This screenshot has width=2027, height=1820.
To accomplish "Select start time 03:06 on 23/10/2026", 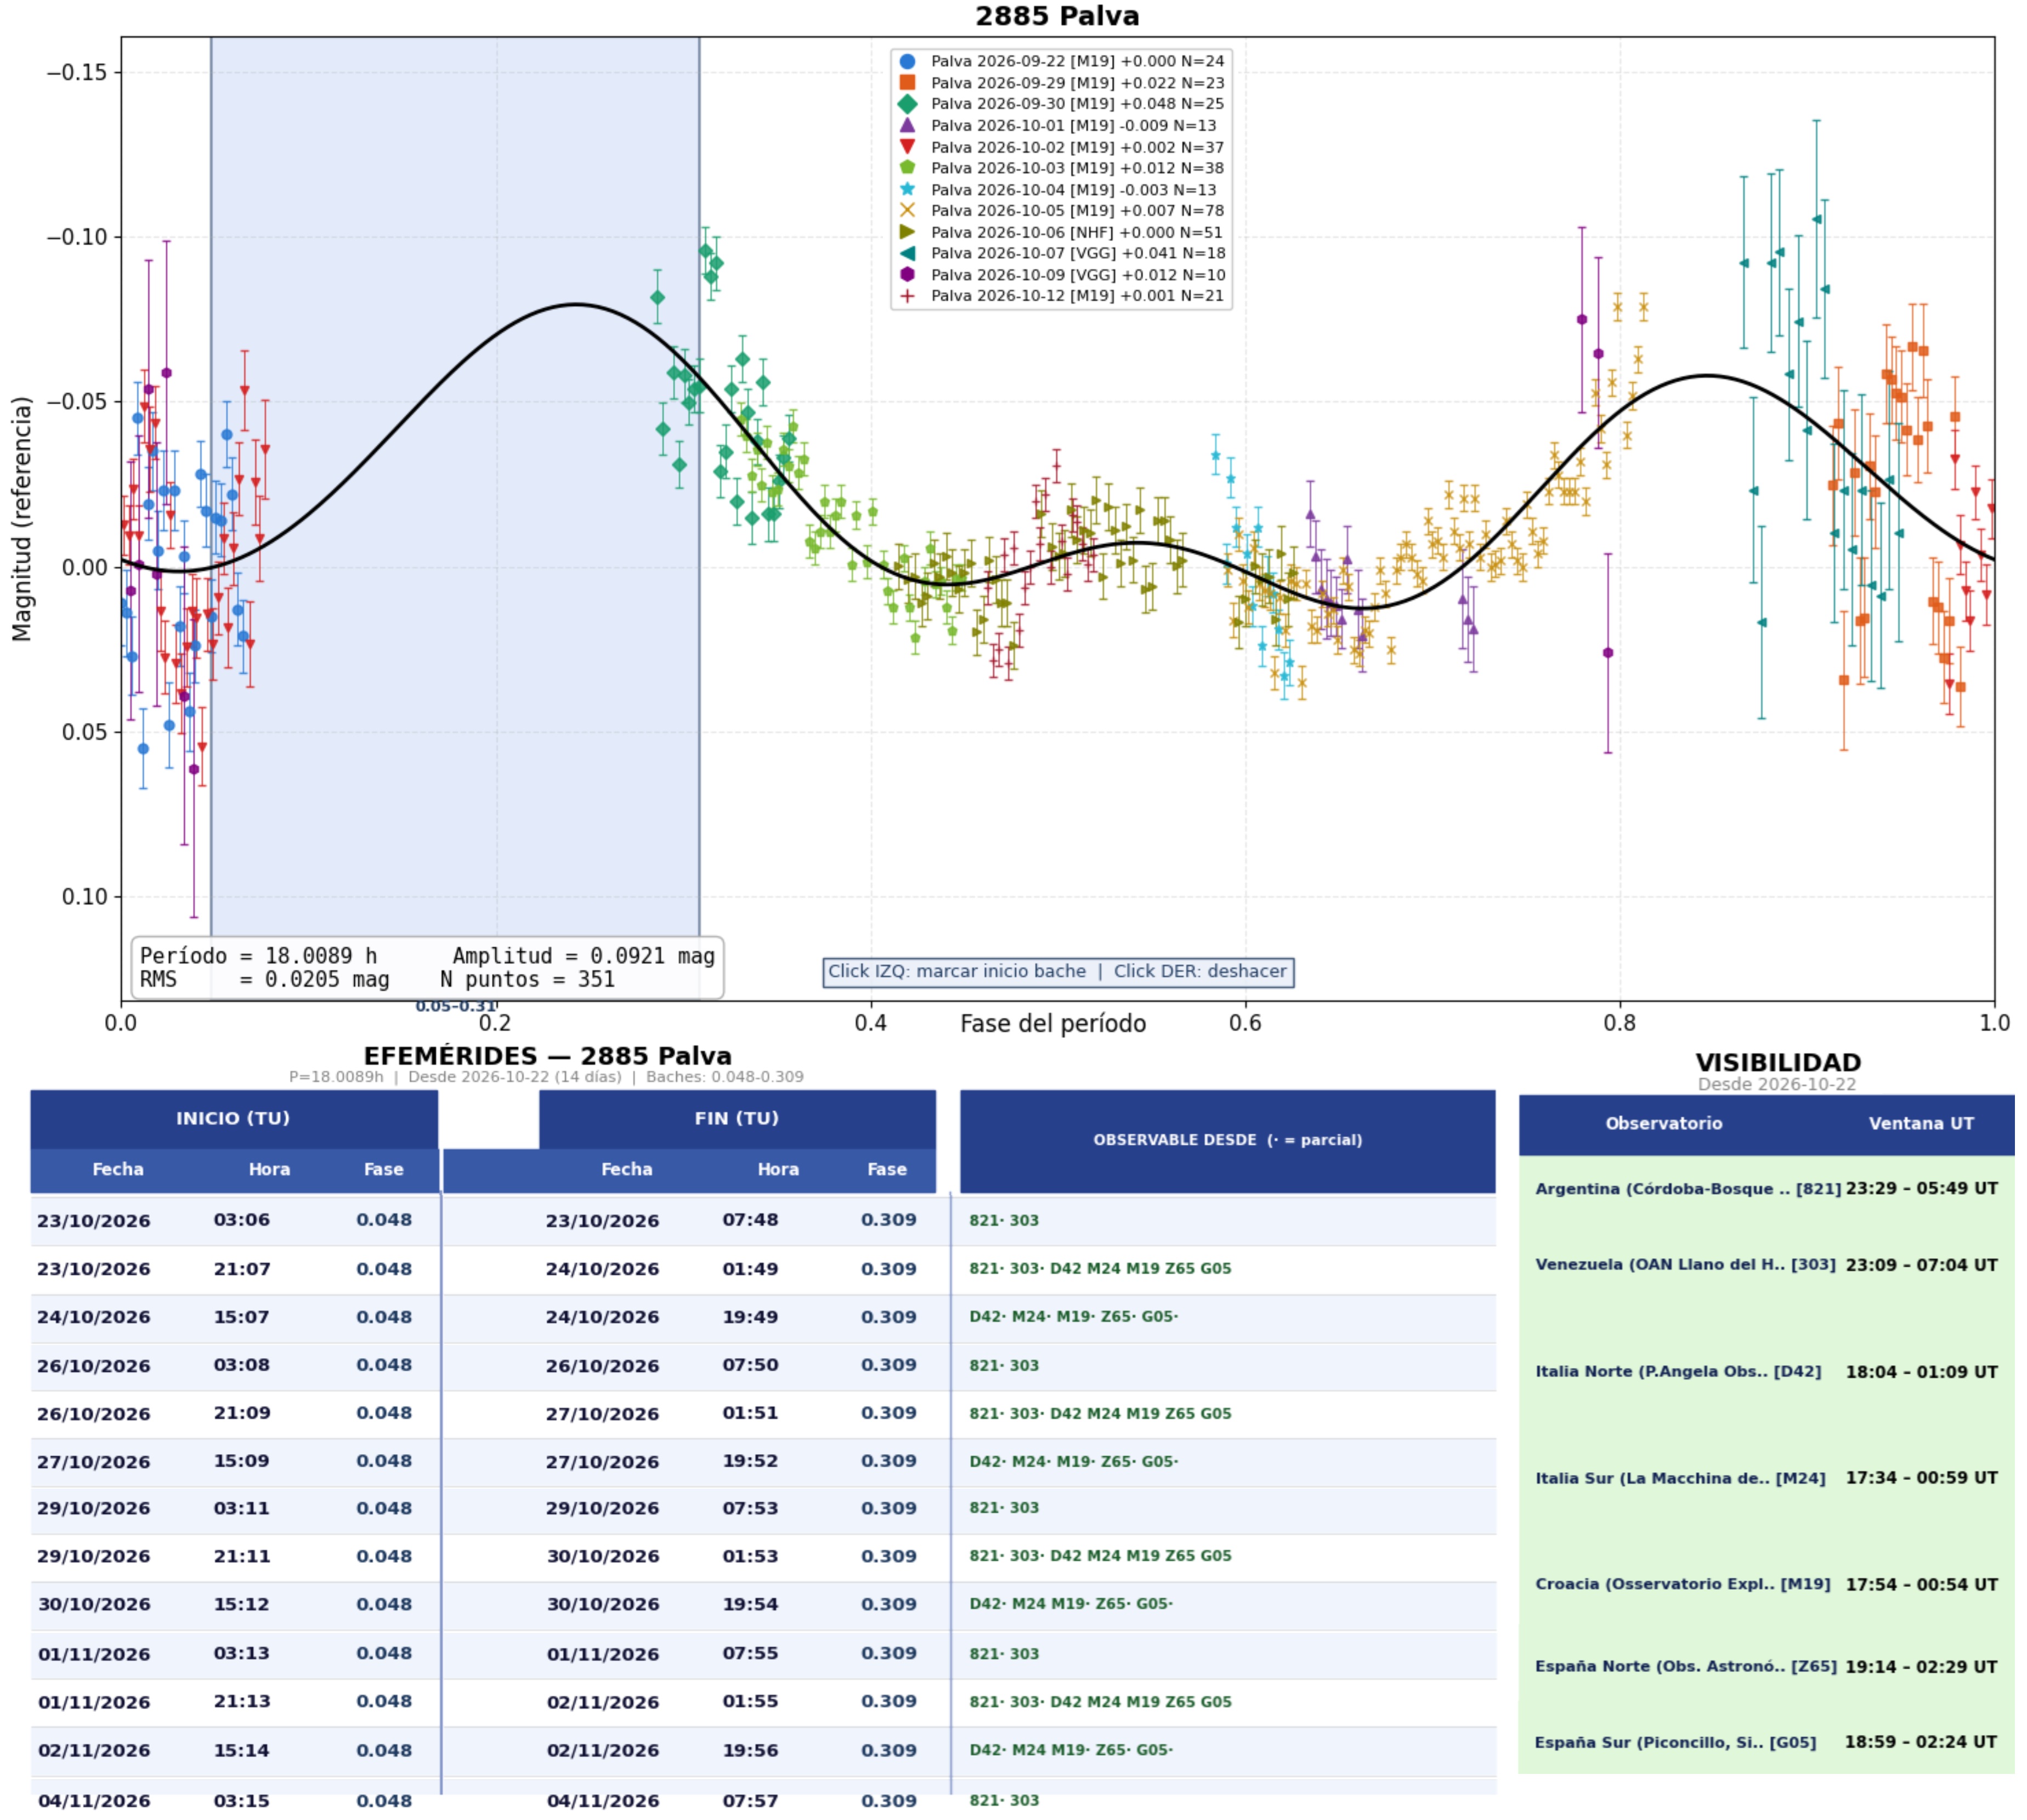I will click(241, 1220).
